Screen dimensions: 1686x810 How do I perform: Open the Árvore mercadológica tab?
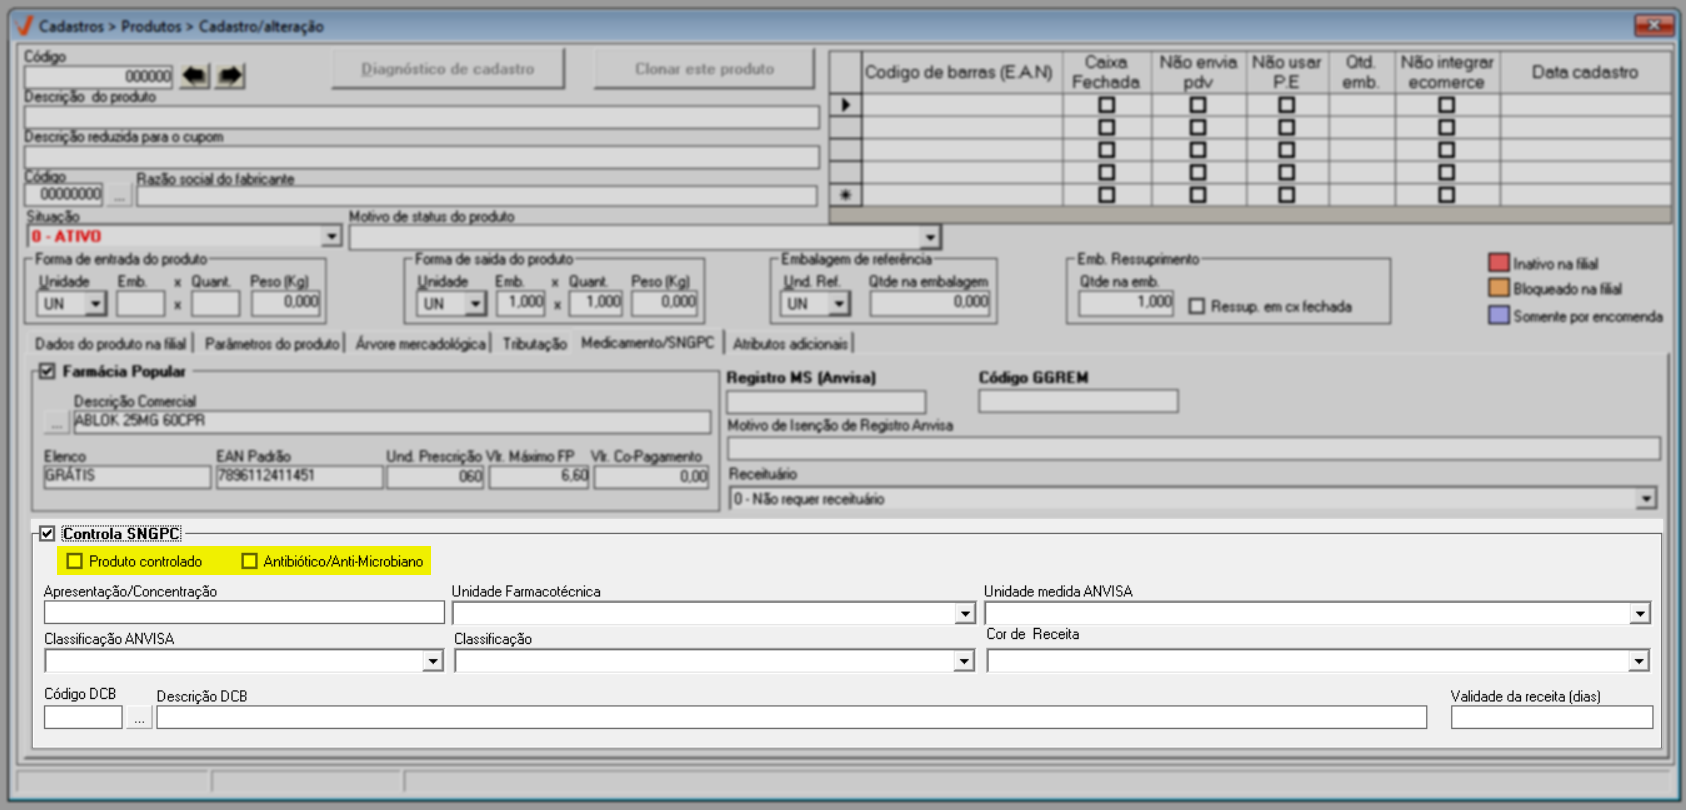(x=420, y=344)
